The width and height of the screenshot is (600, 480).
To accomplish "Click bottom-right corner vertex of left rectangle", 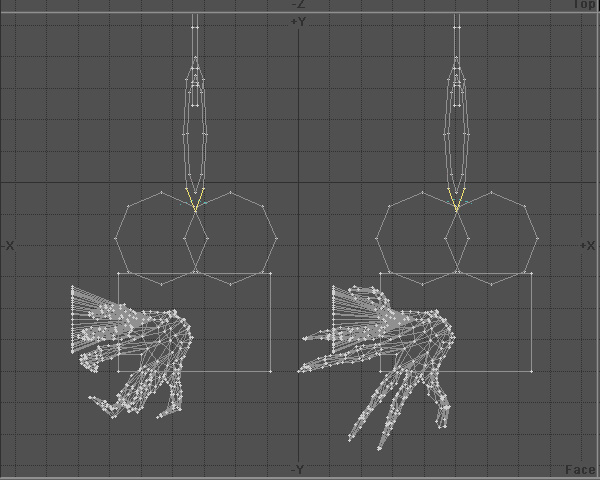I will 271,371.
